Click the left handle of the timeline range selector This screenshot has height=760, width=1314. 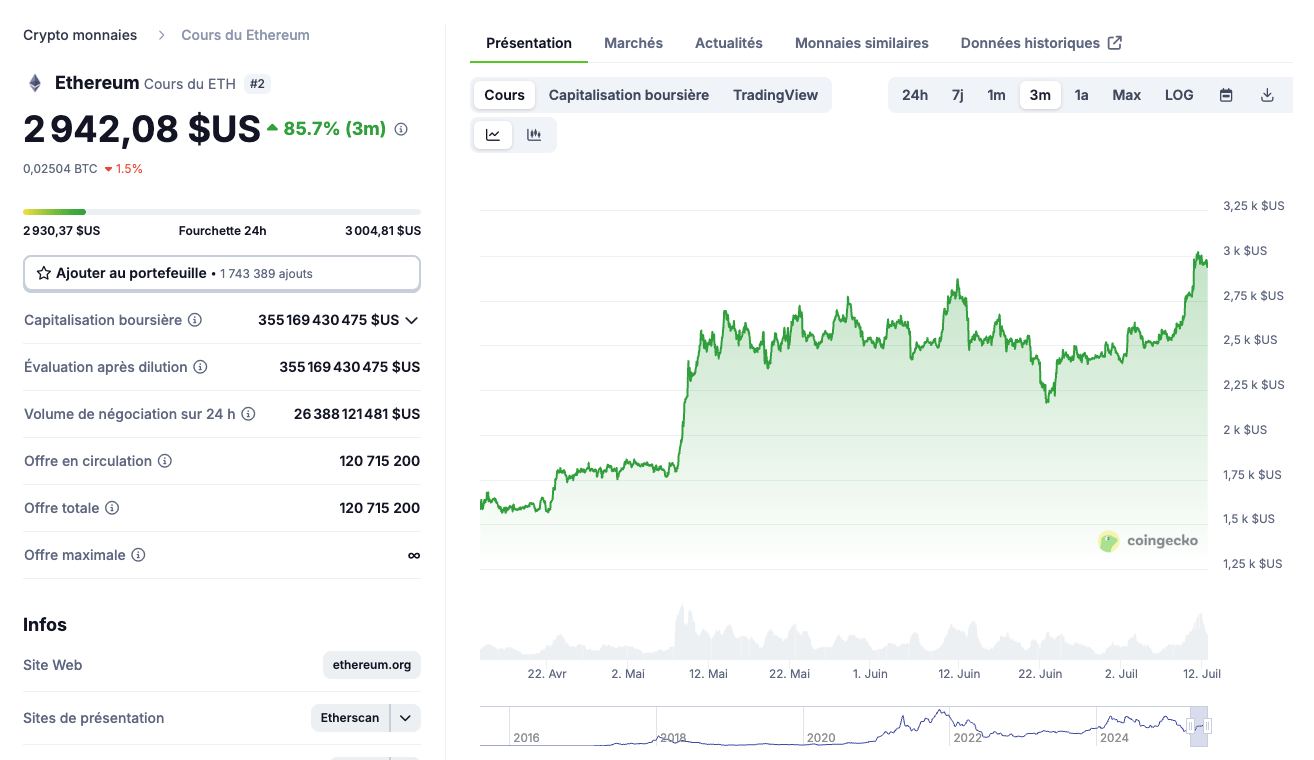pos(1190,726)
